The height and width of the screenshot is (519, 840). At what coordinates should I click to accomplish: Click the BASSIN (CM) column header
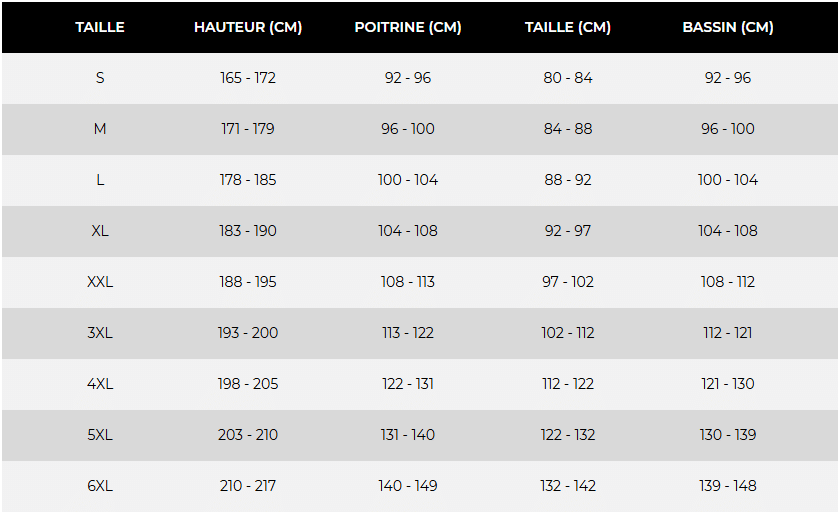click(728, 27)
